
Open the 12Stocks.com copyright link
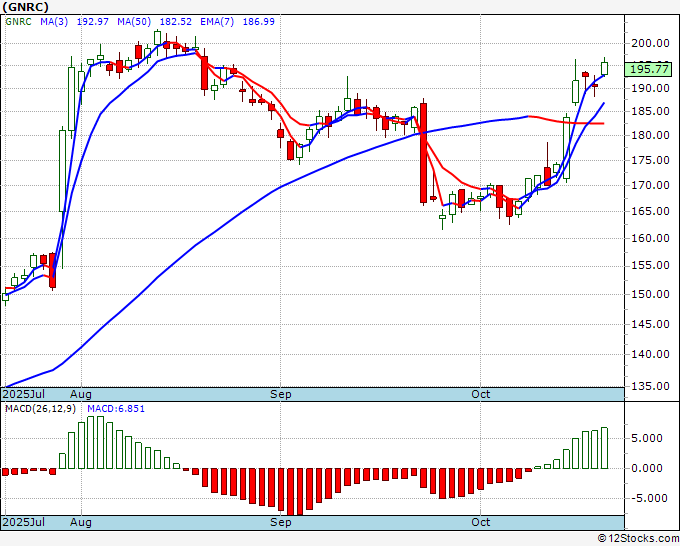638,538
